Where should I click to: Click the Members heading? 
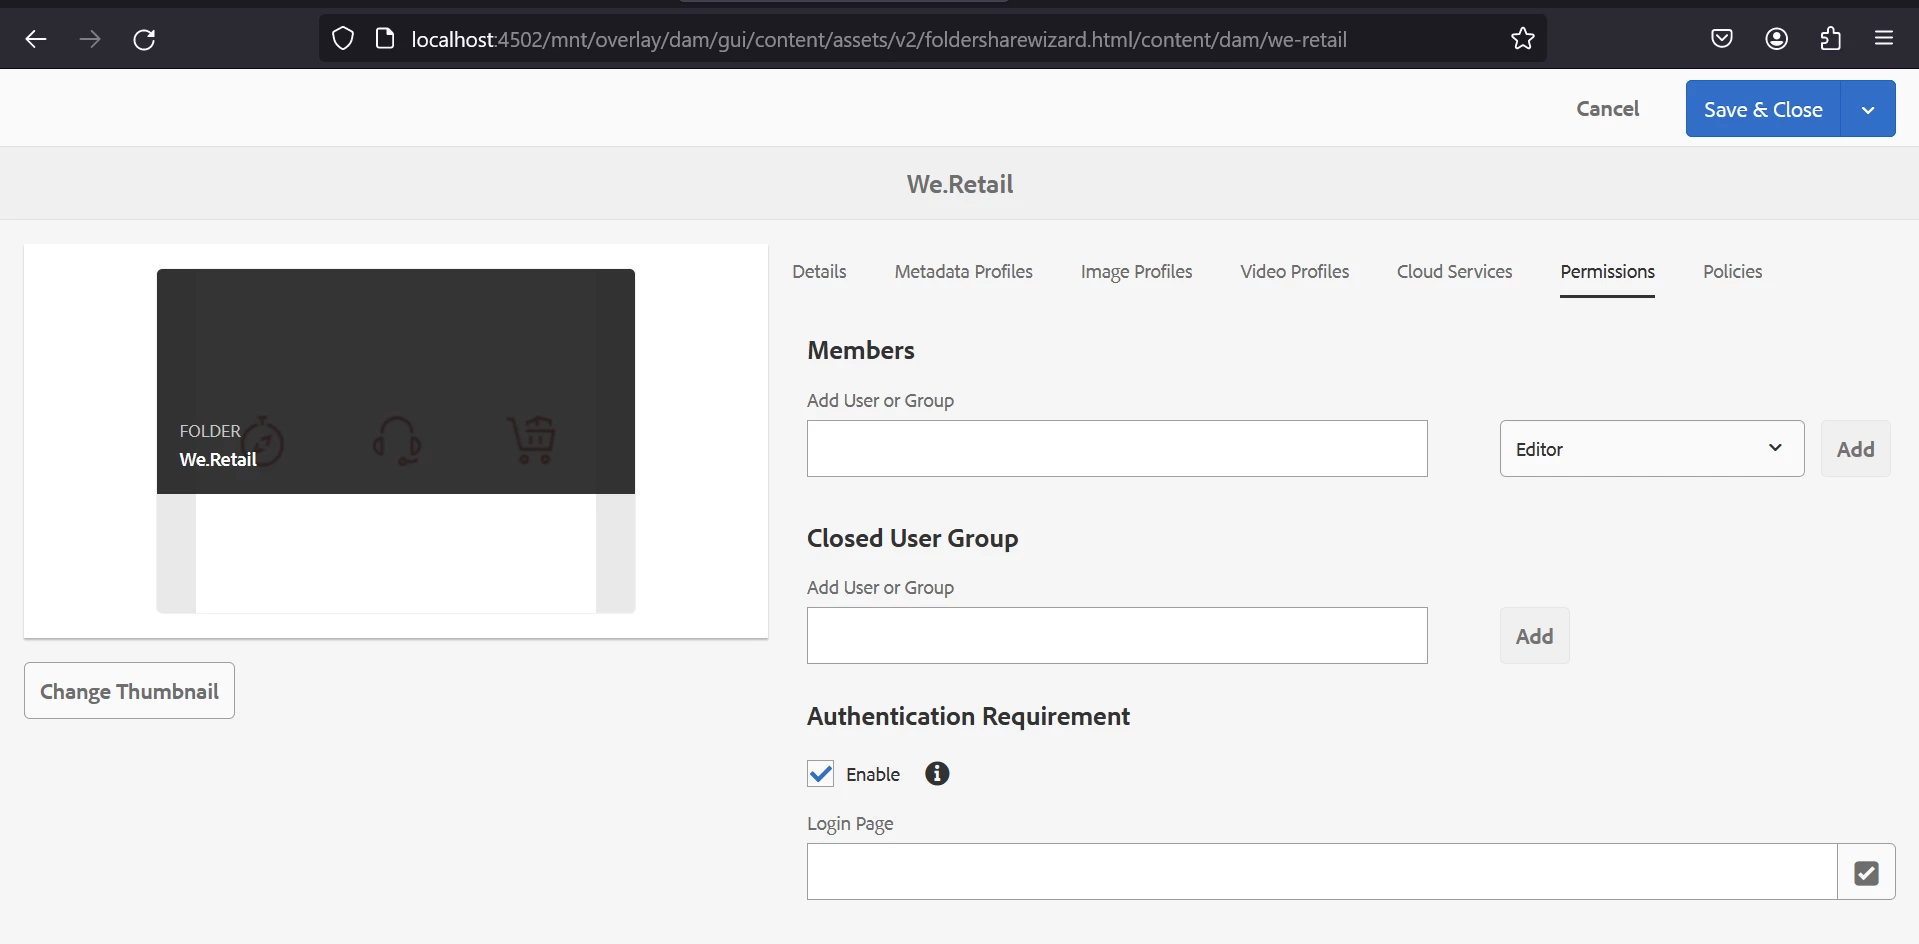tap(861, 350)
